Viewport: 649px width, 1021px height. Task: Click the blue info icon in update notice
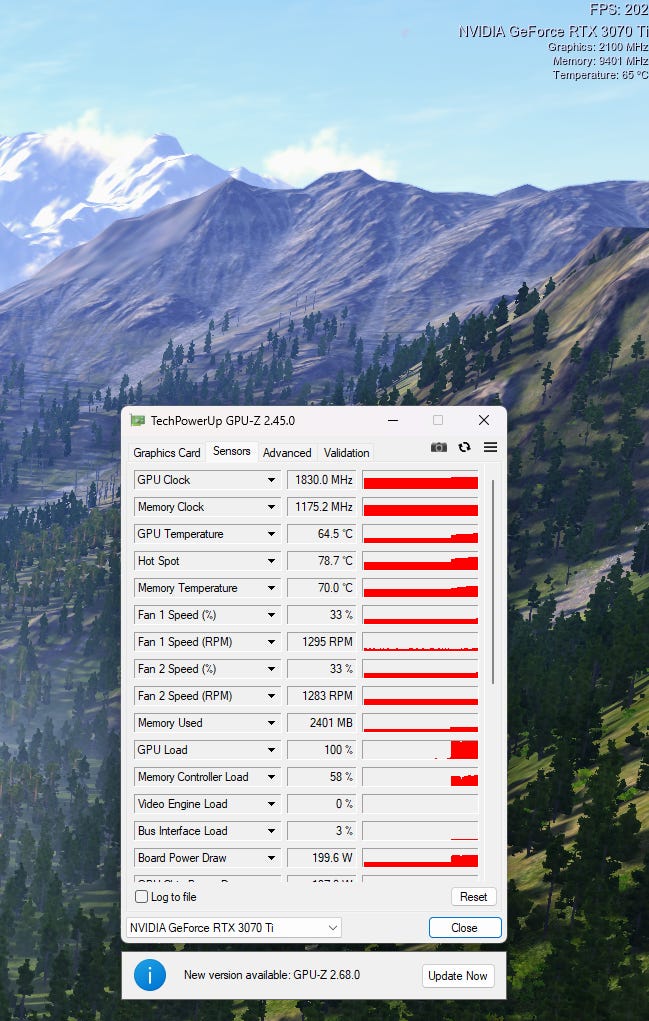(150, 975)
